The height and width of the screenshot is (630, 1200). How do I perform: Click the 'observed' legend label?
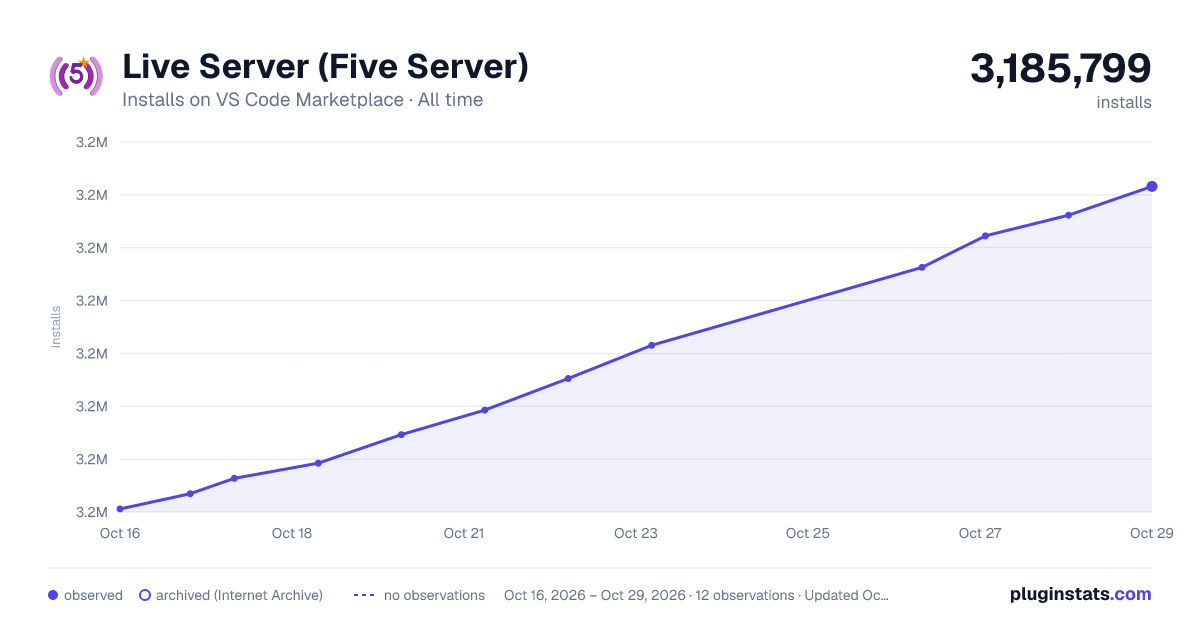(93, 595)
